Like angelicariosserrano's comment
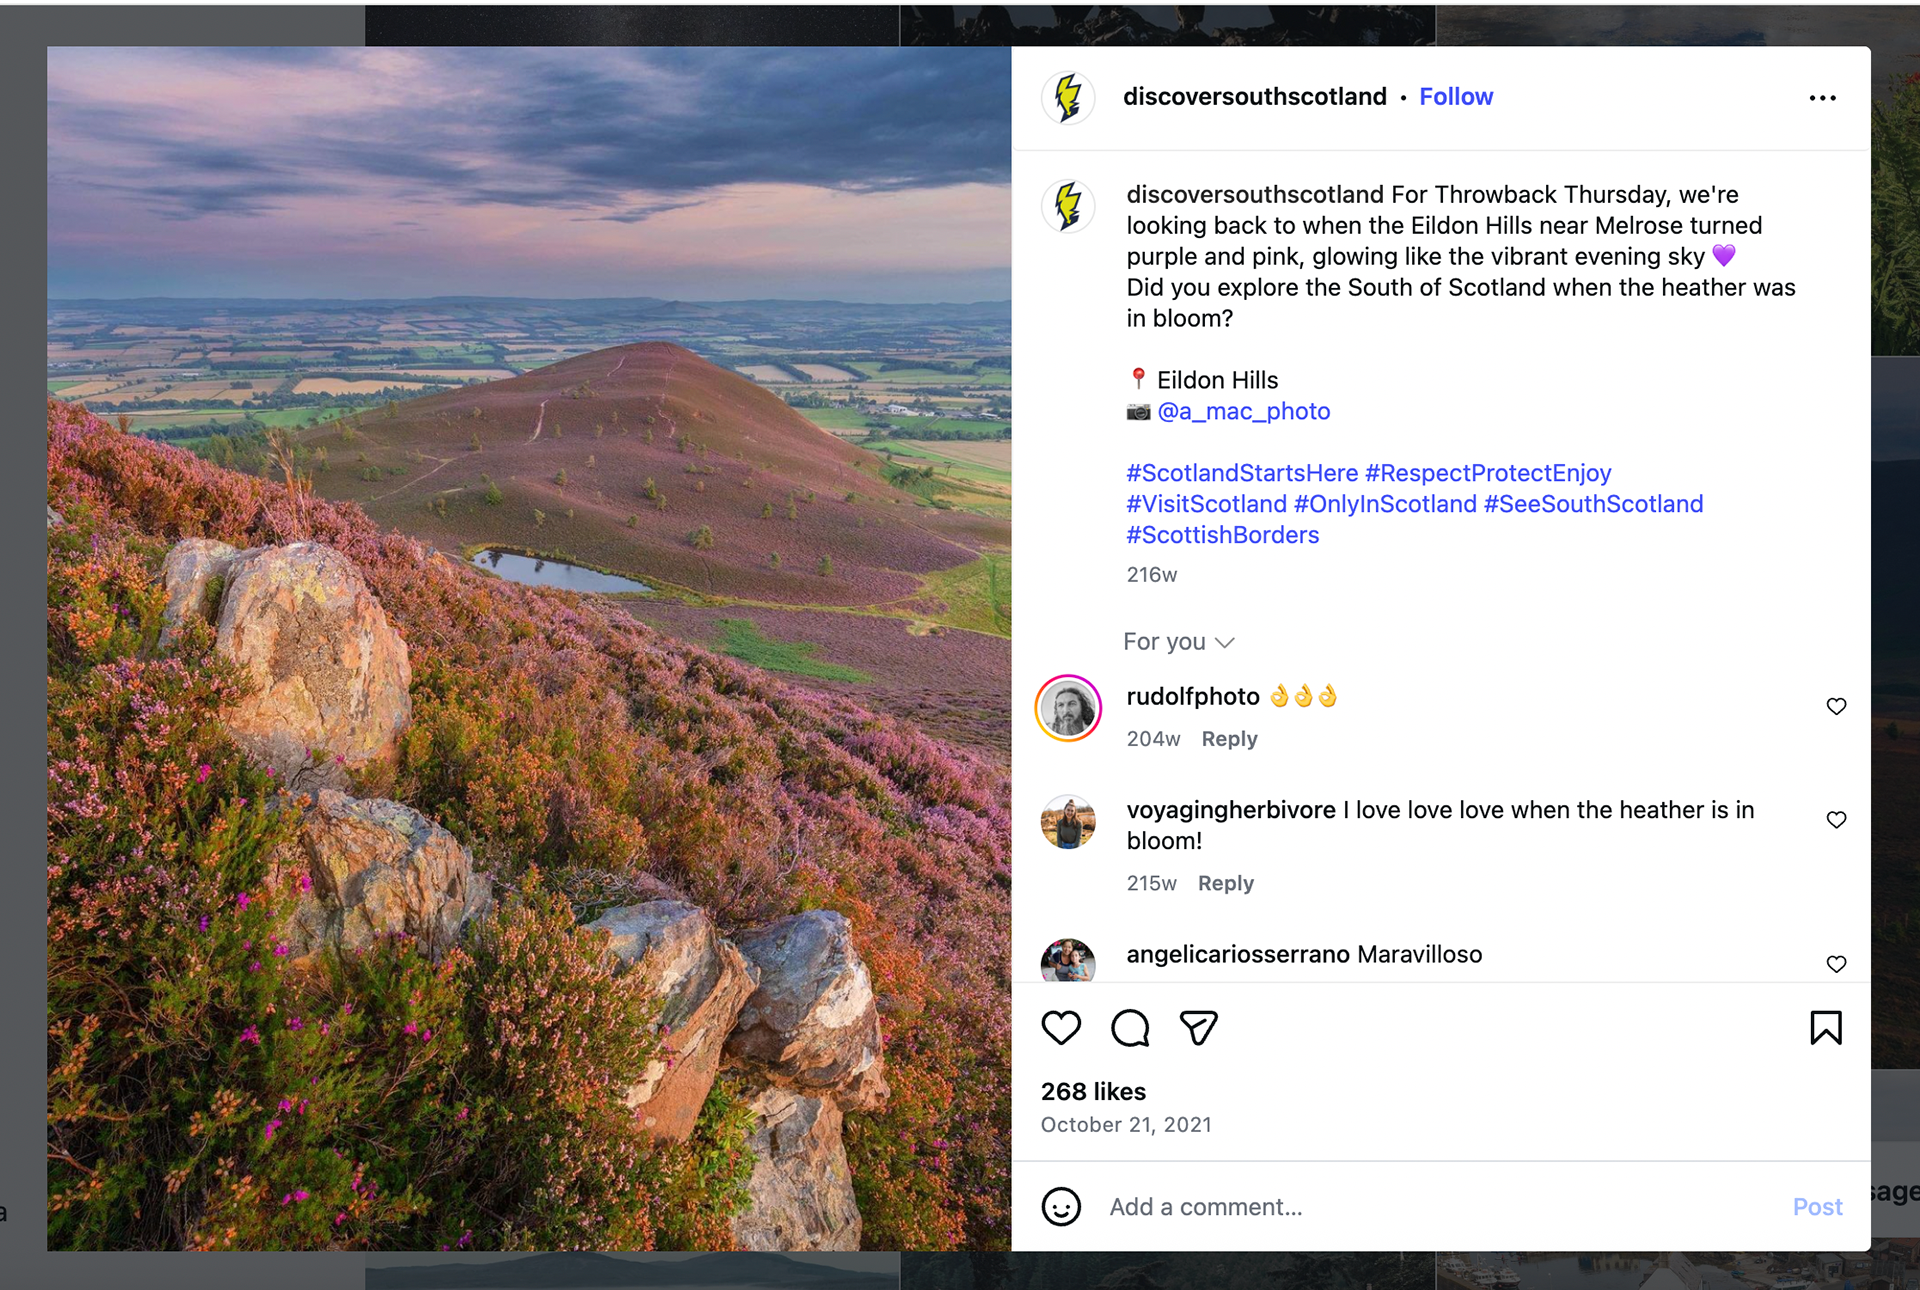1920x1290 pixels. coord(1836,964)
